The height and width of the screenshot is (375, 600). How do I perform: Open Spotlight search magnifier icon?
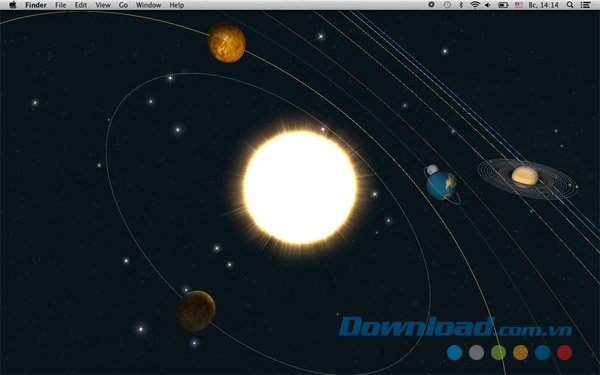pyautogui.click(x=570, y=5)
